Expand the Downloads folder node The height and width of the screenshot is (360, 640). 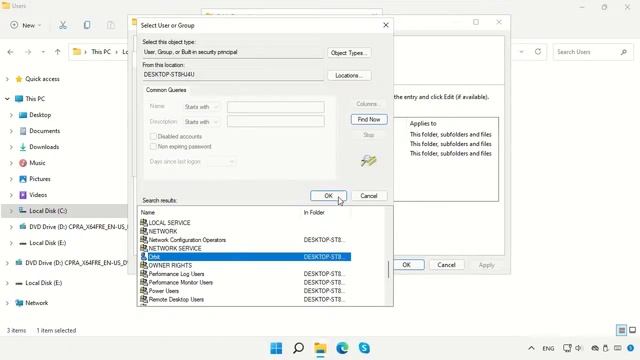click(11, 147)
